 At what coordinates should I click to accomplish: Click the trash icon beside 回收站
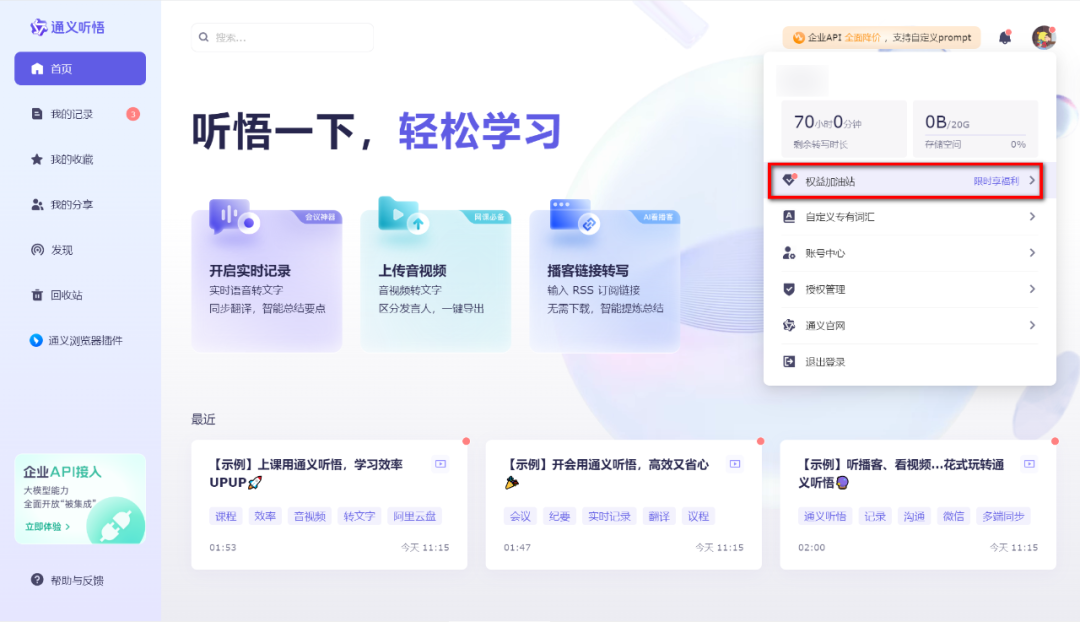(37, 295)
